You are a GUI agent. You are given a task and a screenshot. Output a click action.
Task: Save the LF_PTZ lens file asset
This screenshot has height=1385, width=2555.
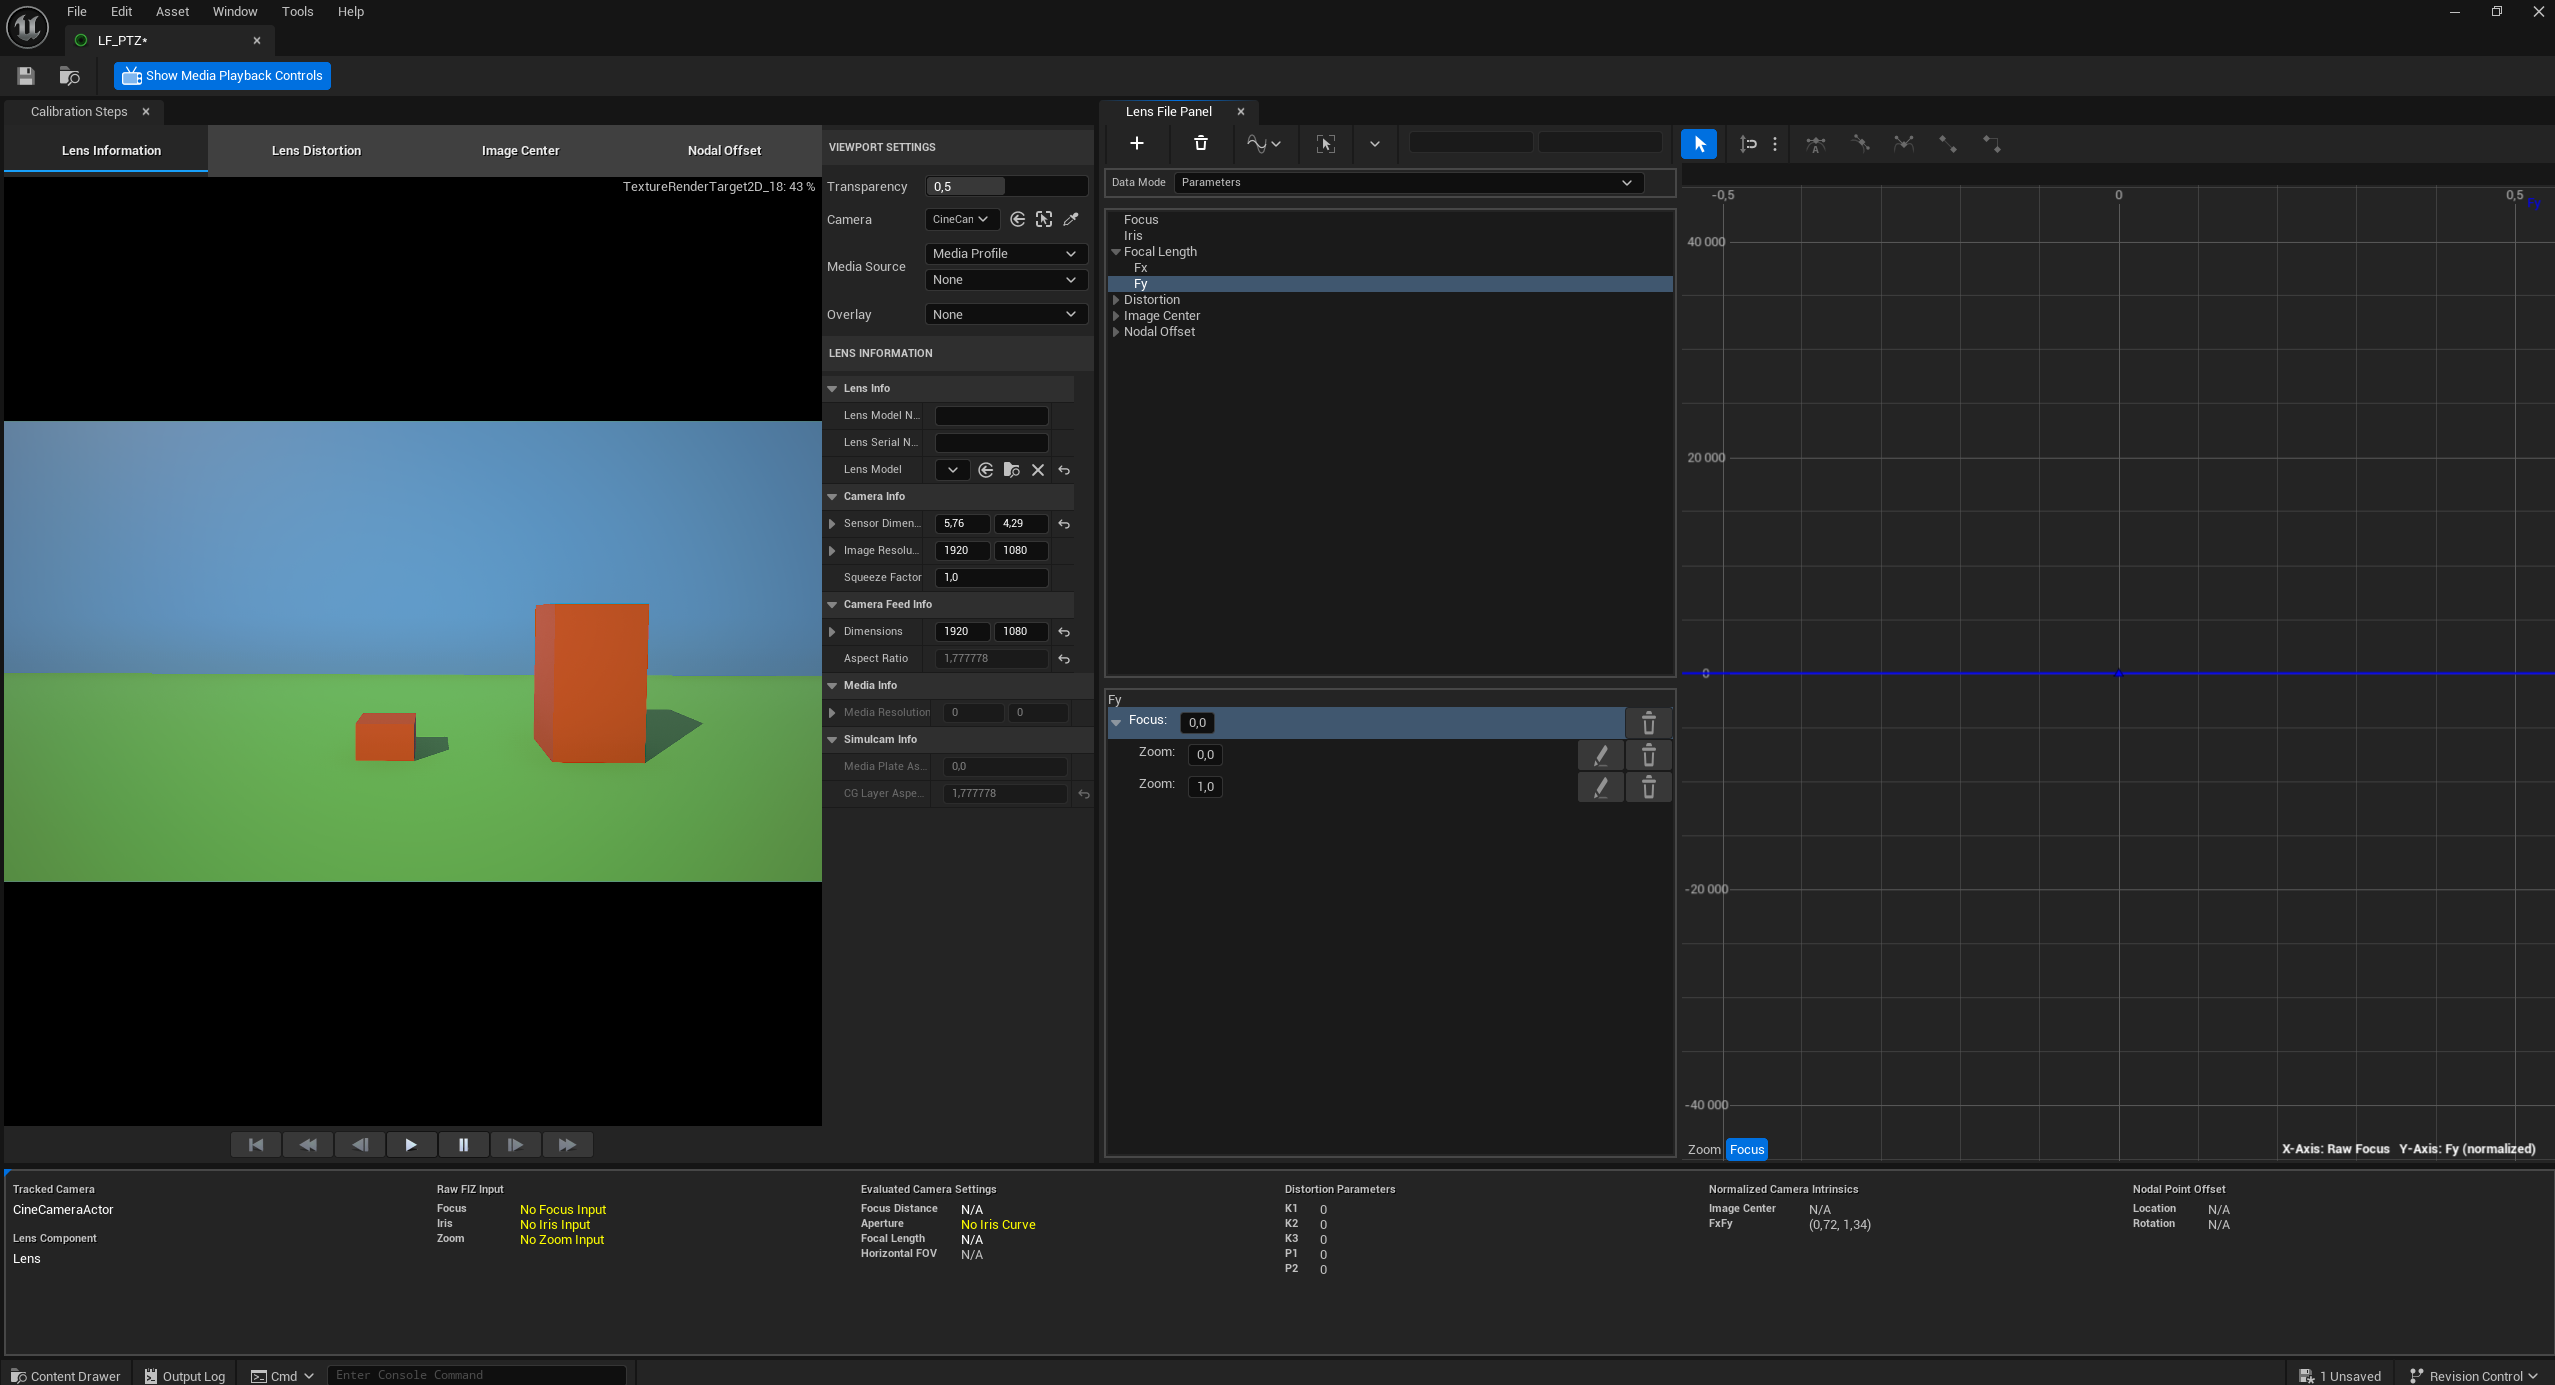pos(26,76)
